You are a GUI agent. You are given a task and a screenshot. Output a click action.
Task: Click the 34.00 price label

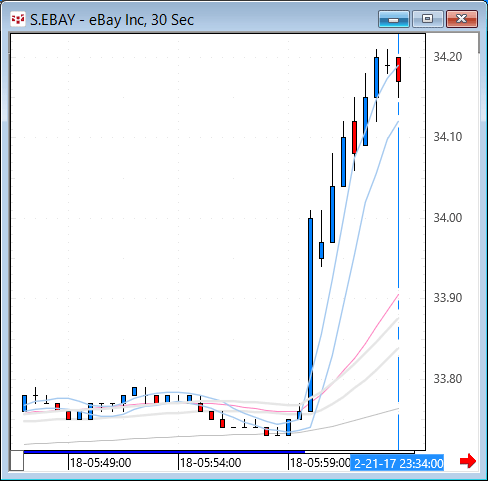pyautogui.click(x=447, y=218)
